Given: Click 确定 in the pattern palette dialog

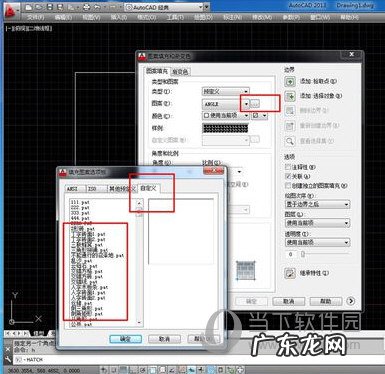Looking at the screenshot, I should 126,339.
